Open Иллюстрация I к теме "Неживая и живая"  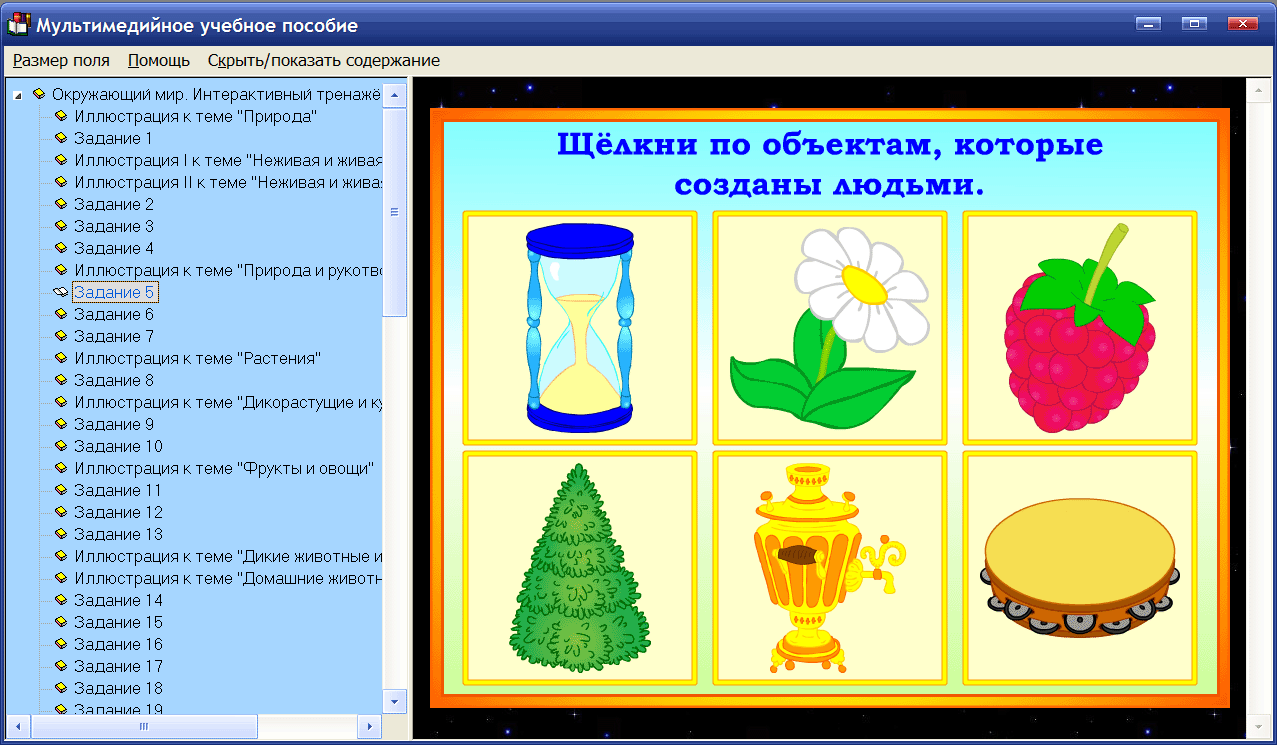228,160
